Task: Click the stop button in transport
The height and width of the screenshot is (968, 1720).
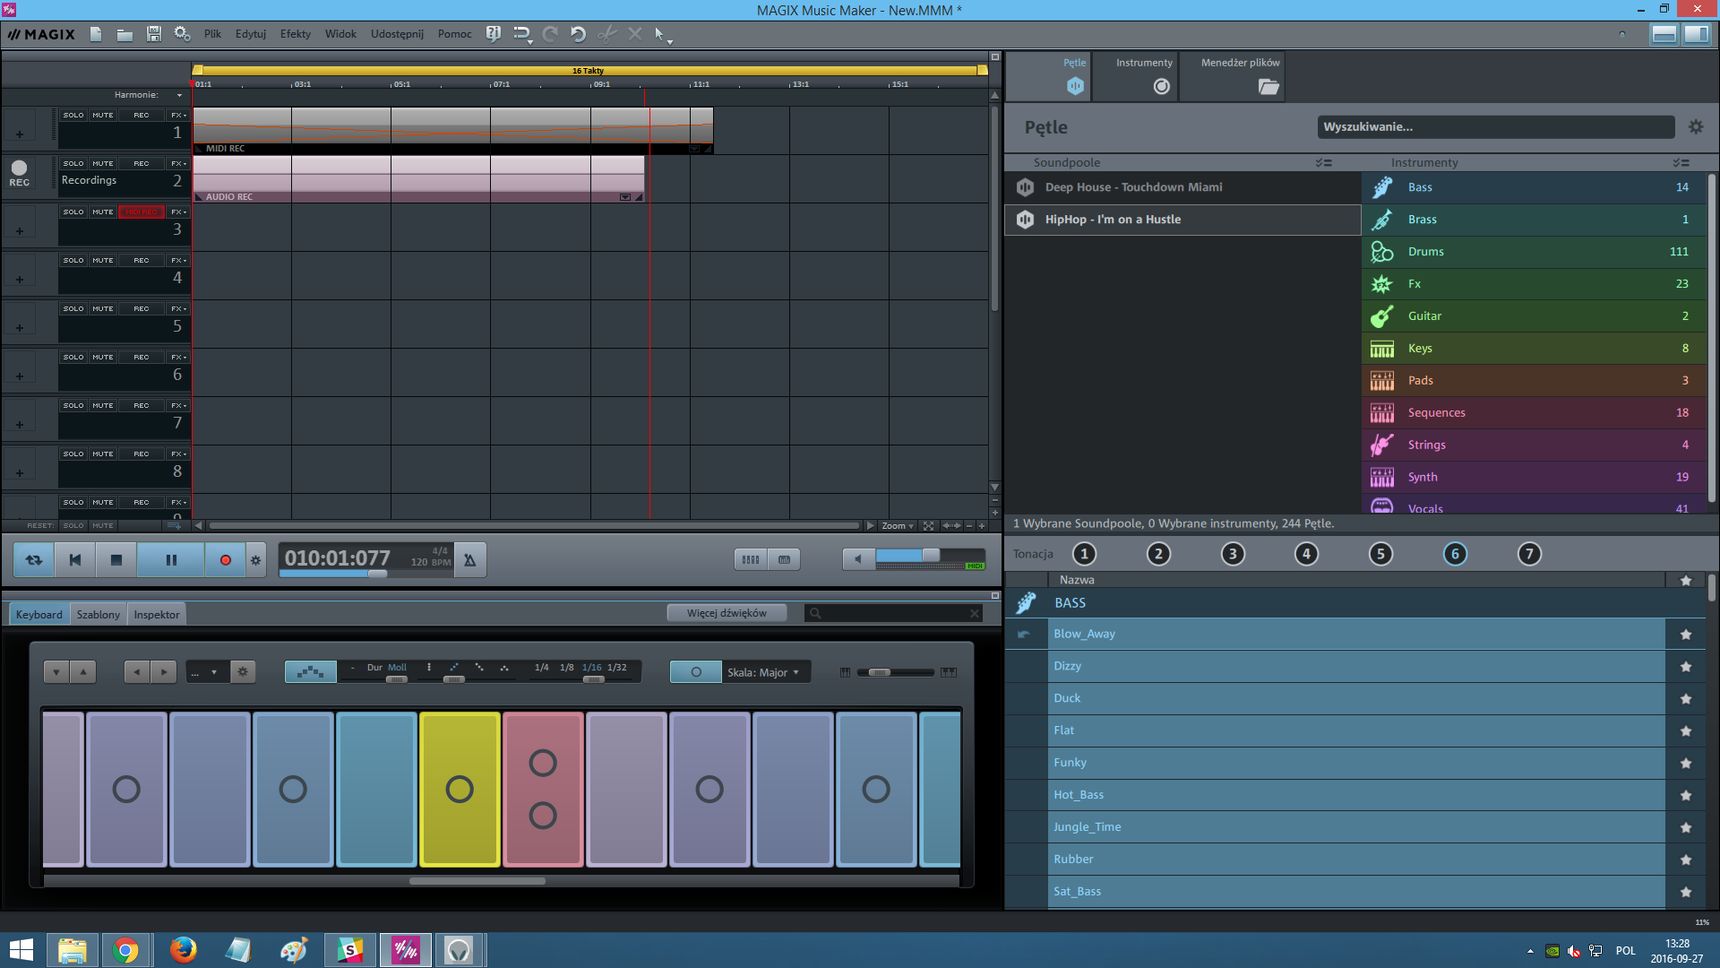Action: point(116,560)
